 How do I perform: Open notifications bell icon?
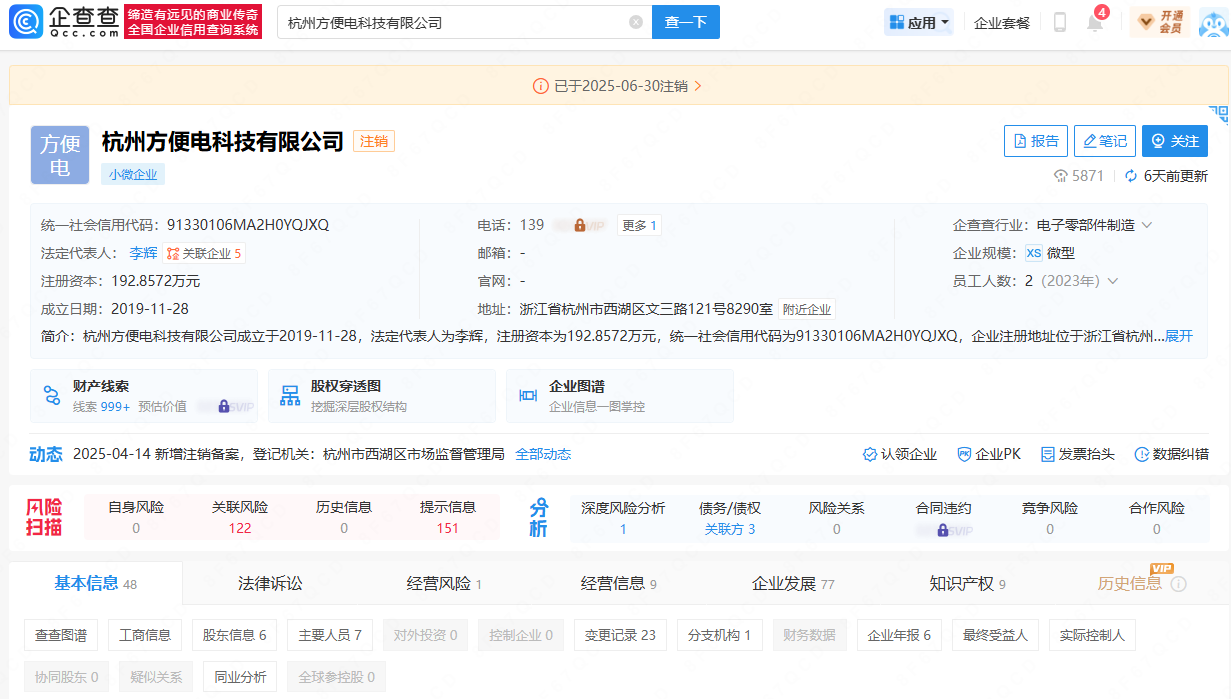pos(1095,22)
